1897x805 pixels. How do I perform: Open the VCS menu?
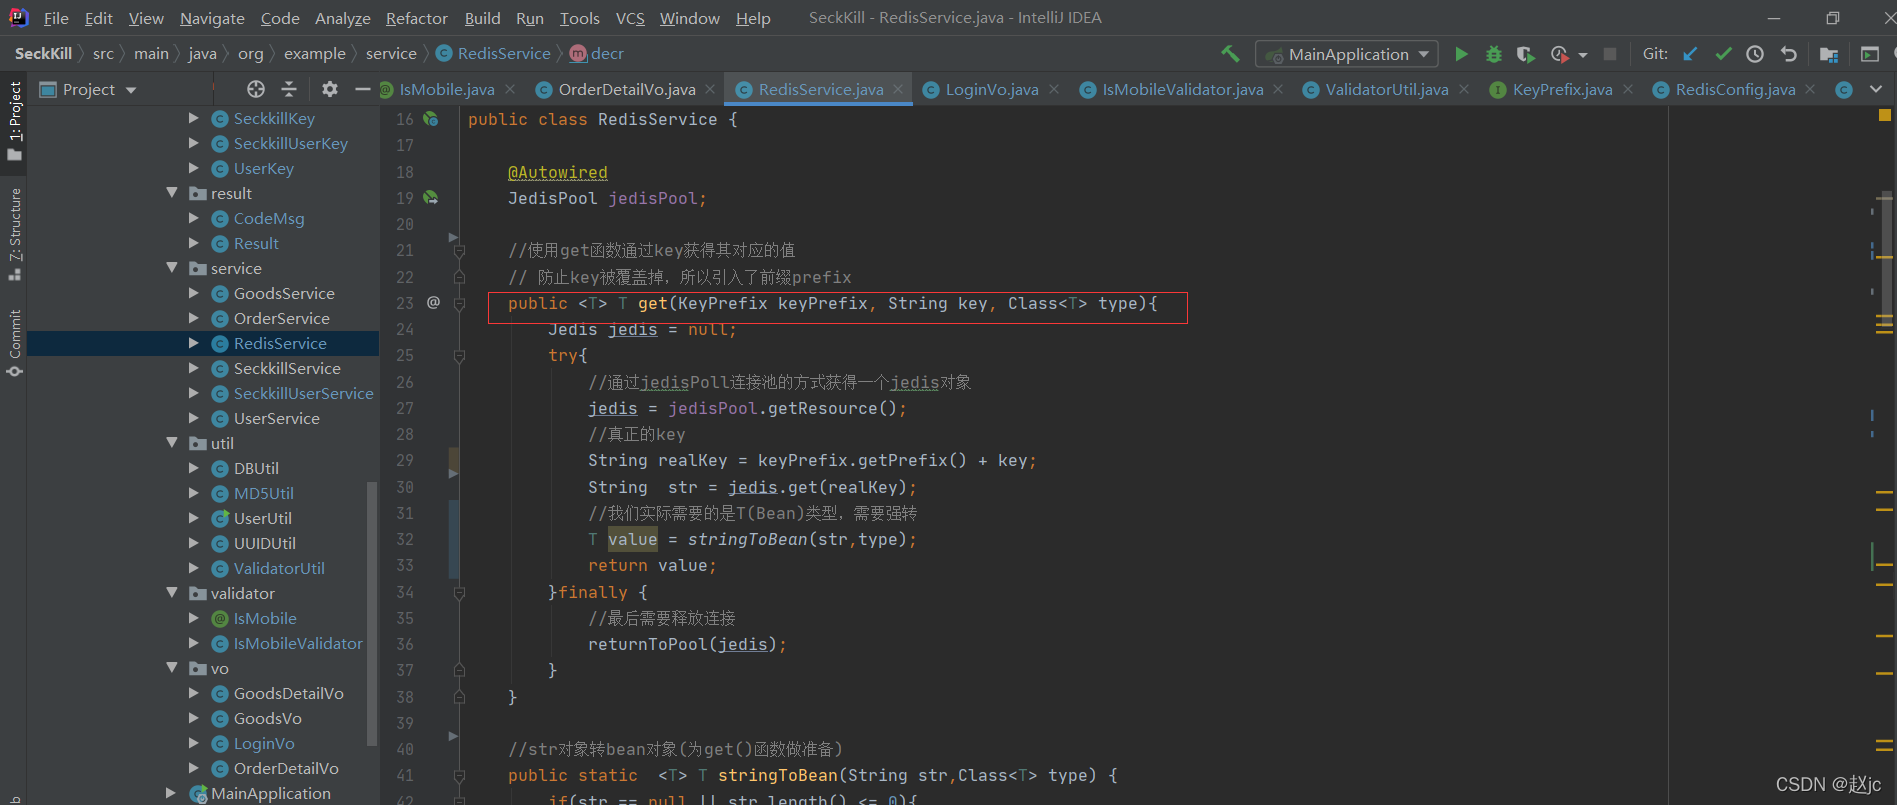pyautogui.click(x=630, y=18)
